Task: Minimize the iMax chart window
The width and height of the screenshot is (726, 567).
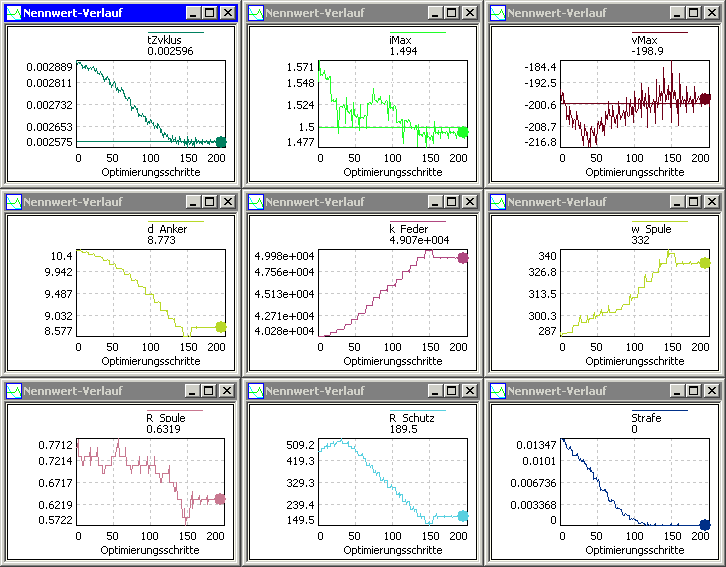Action: [433, 13]
